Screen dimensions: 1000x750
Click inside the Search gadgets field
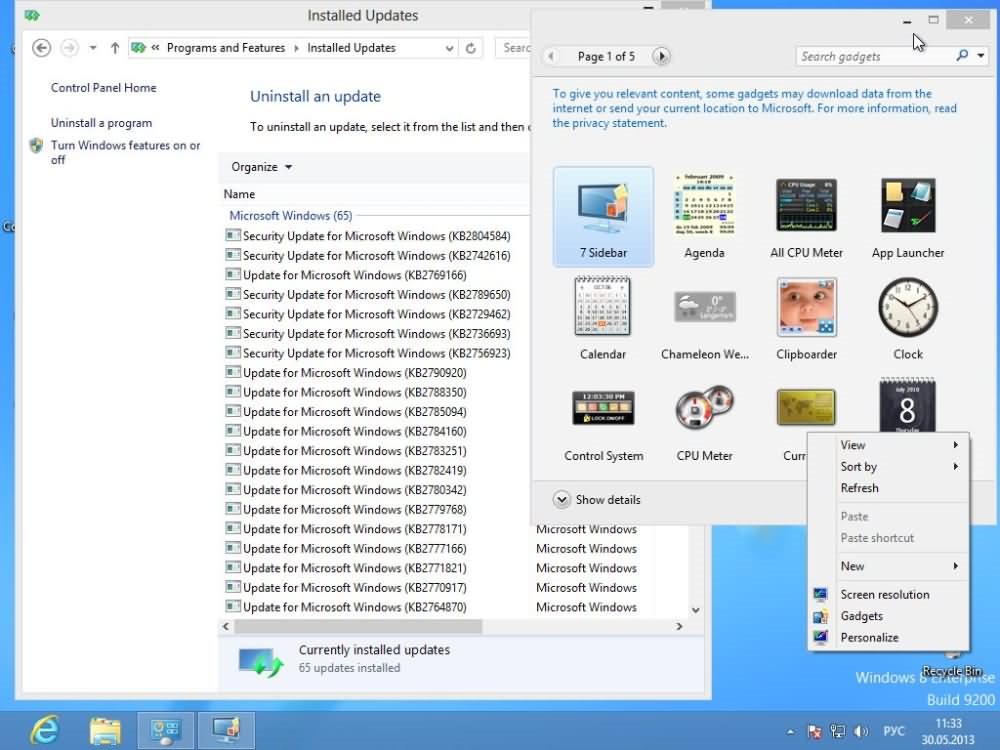click(870, 57)
